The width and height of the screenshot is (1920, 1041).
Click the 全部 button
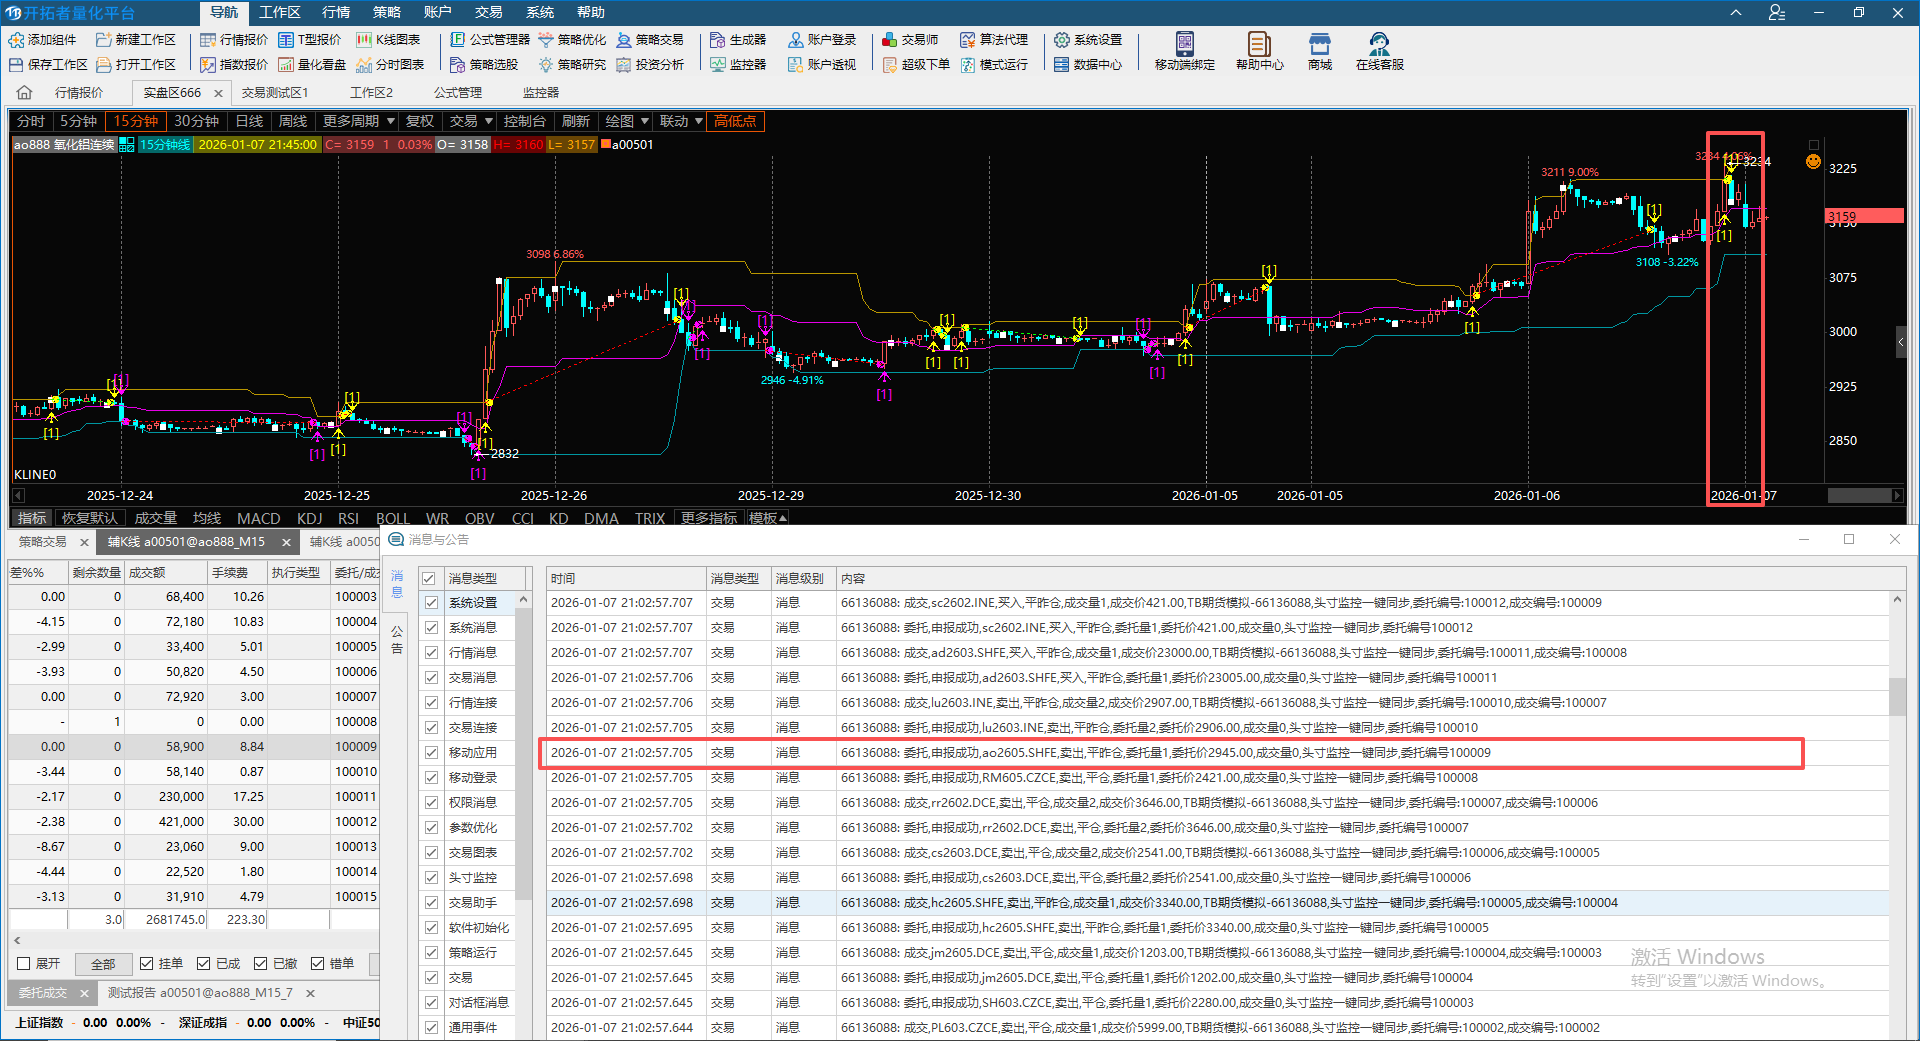coord(103,964)
